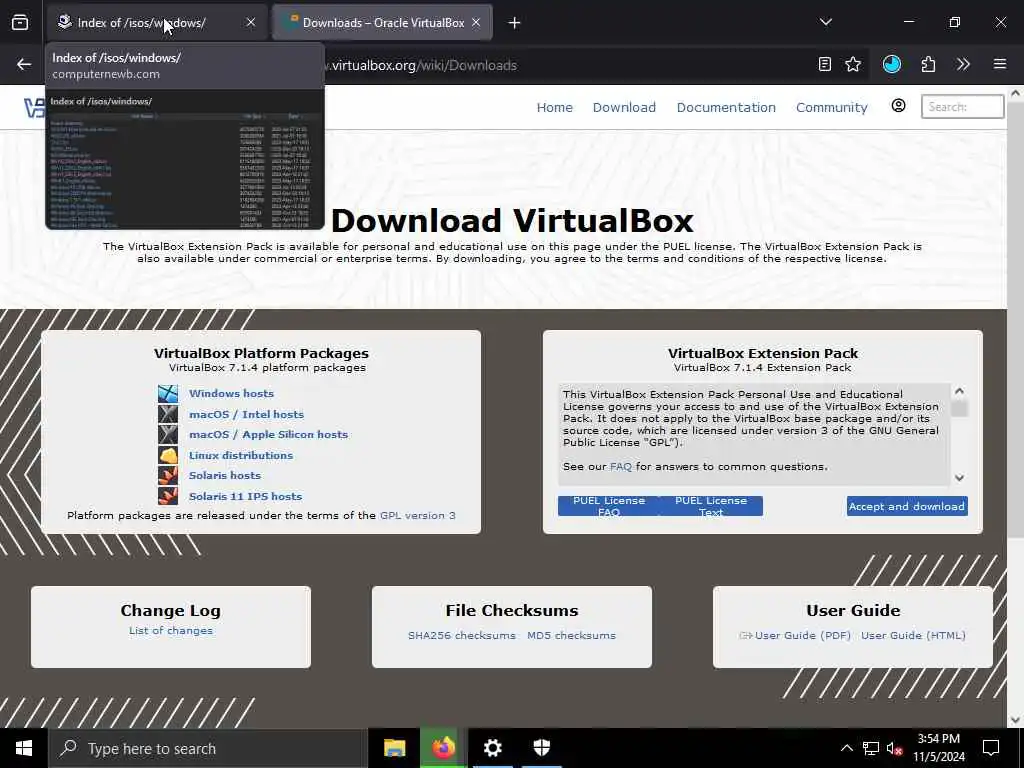
Task: Click the Windows hosts icon
Action: point(168,393)
